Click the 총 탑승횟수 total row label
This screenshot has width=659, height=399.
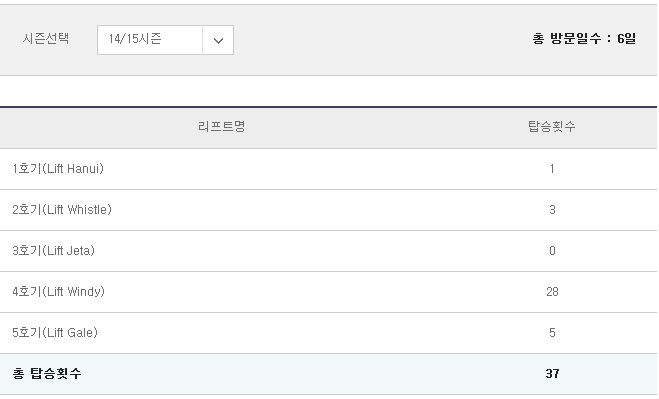(47, 373)
